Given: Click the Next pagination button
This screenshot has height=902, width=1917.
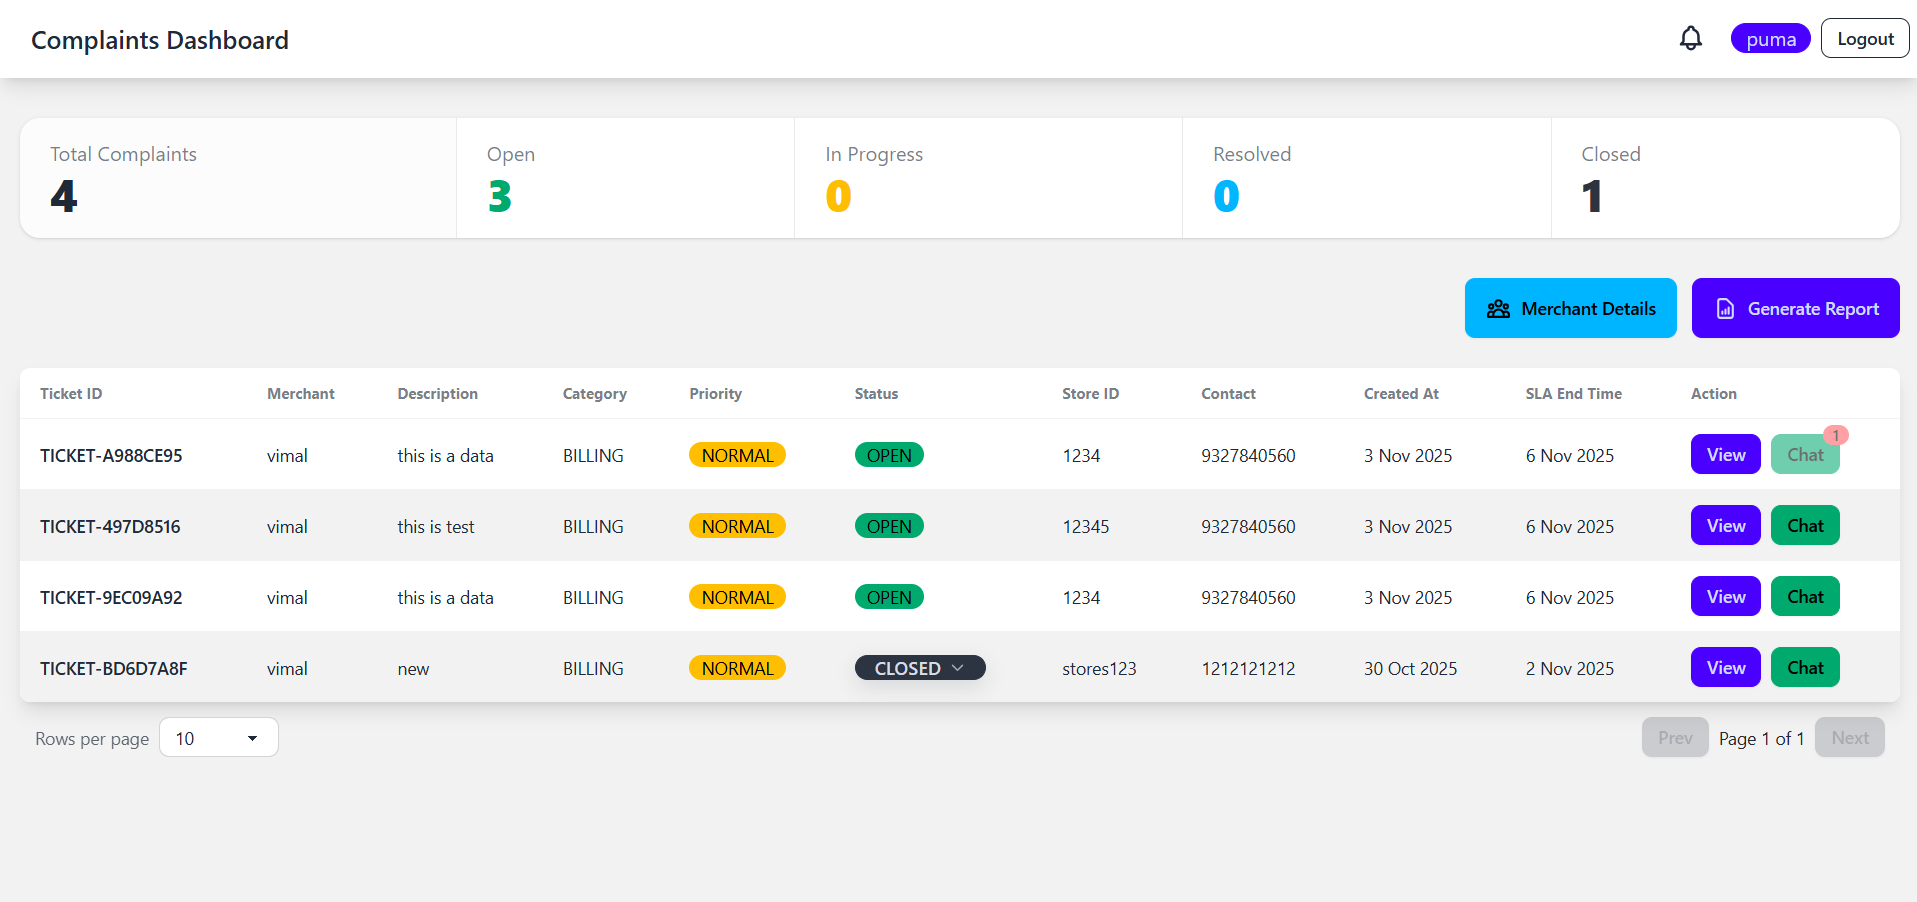Looking at the screenshot, I should point(1849,737).
